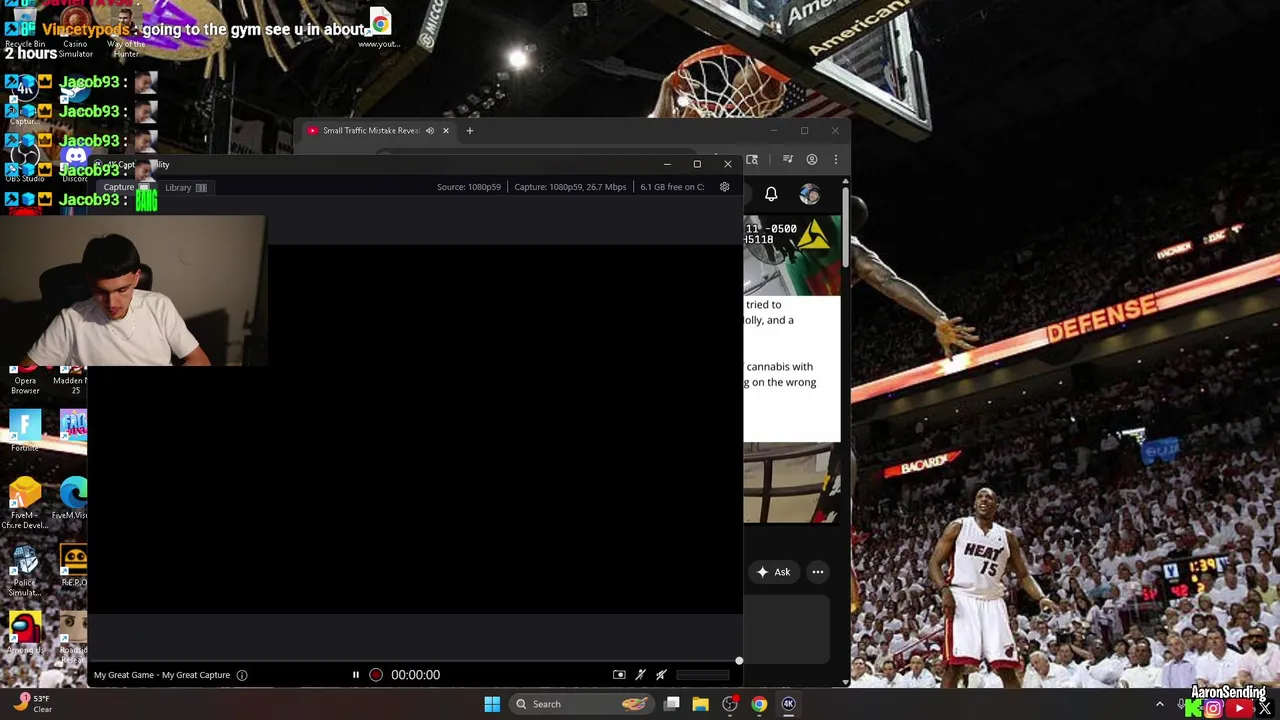Viewport: 1280px width, 720px height.
Task: Mute the Chrome tab via its speaker icon
Action: (430, 131)
